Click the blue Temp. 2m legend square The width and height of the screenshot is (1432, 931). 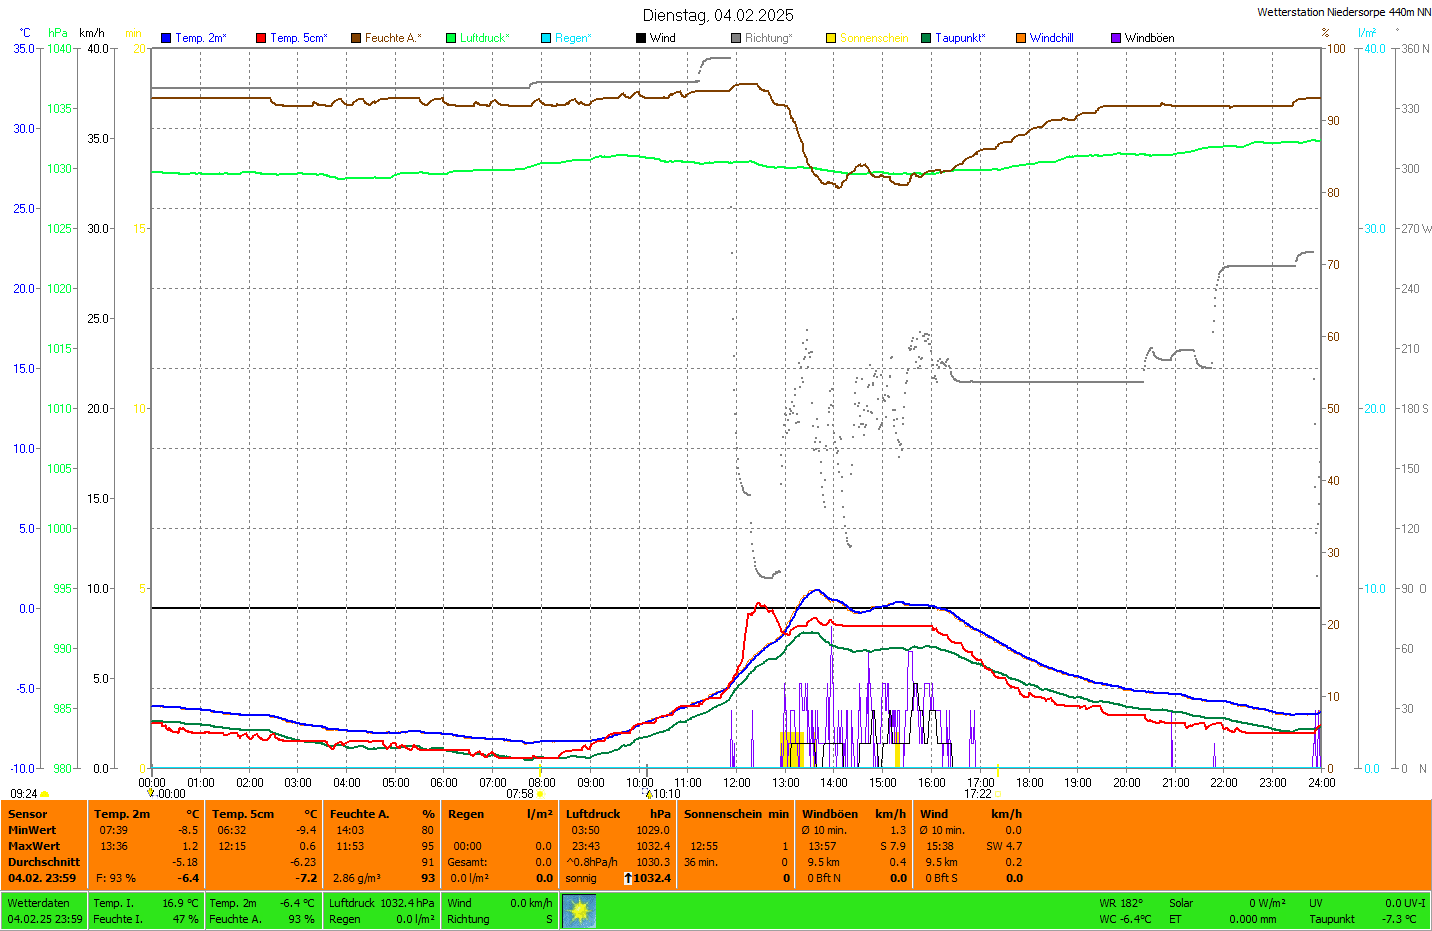point(166,38)
